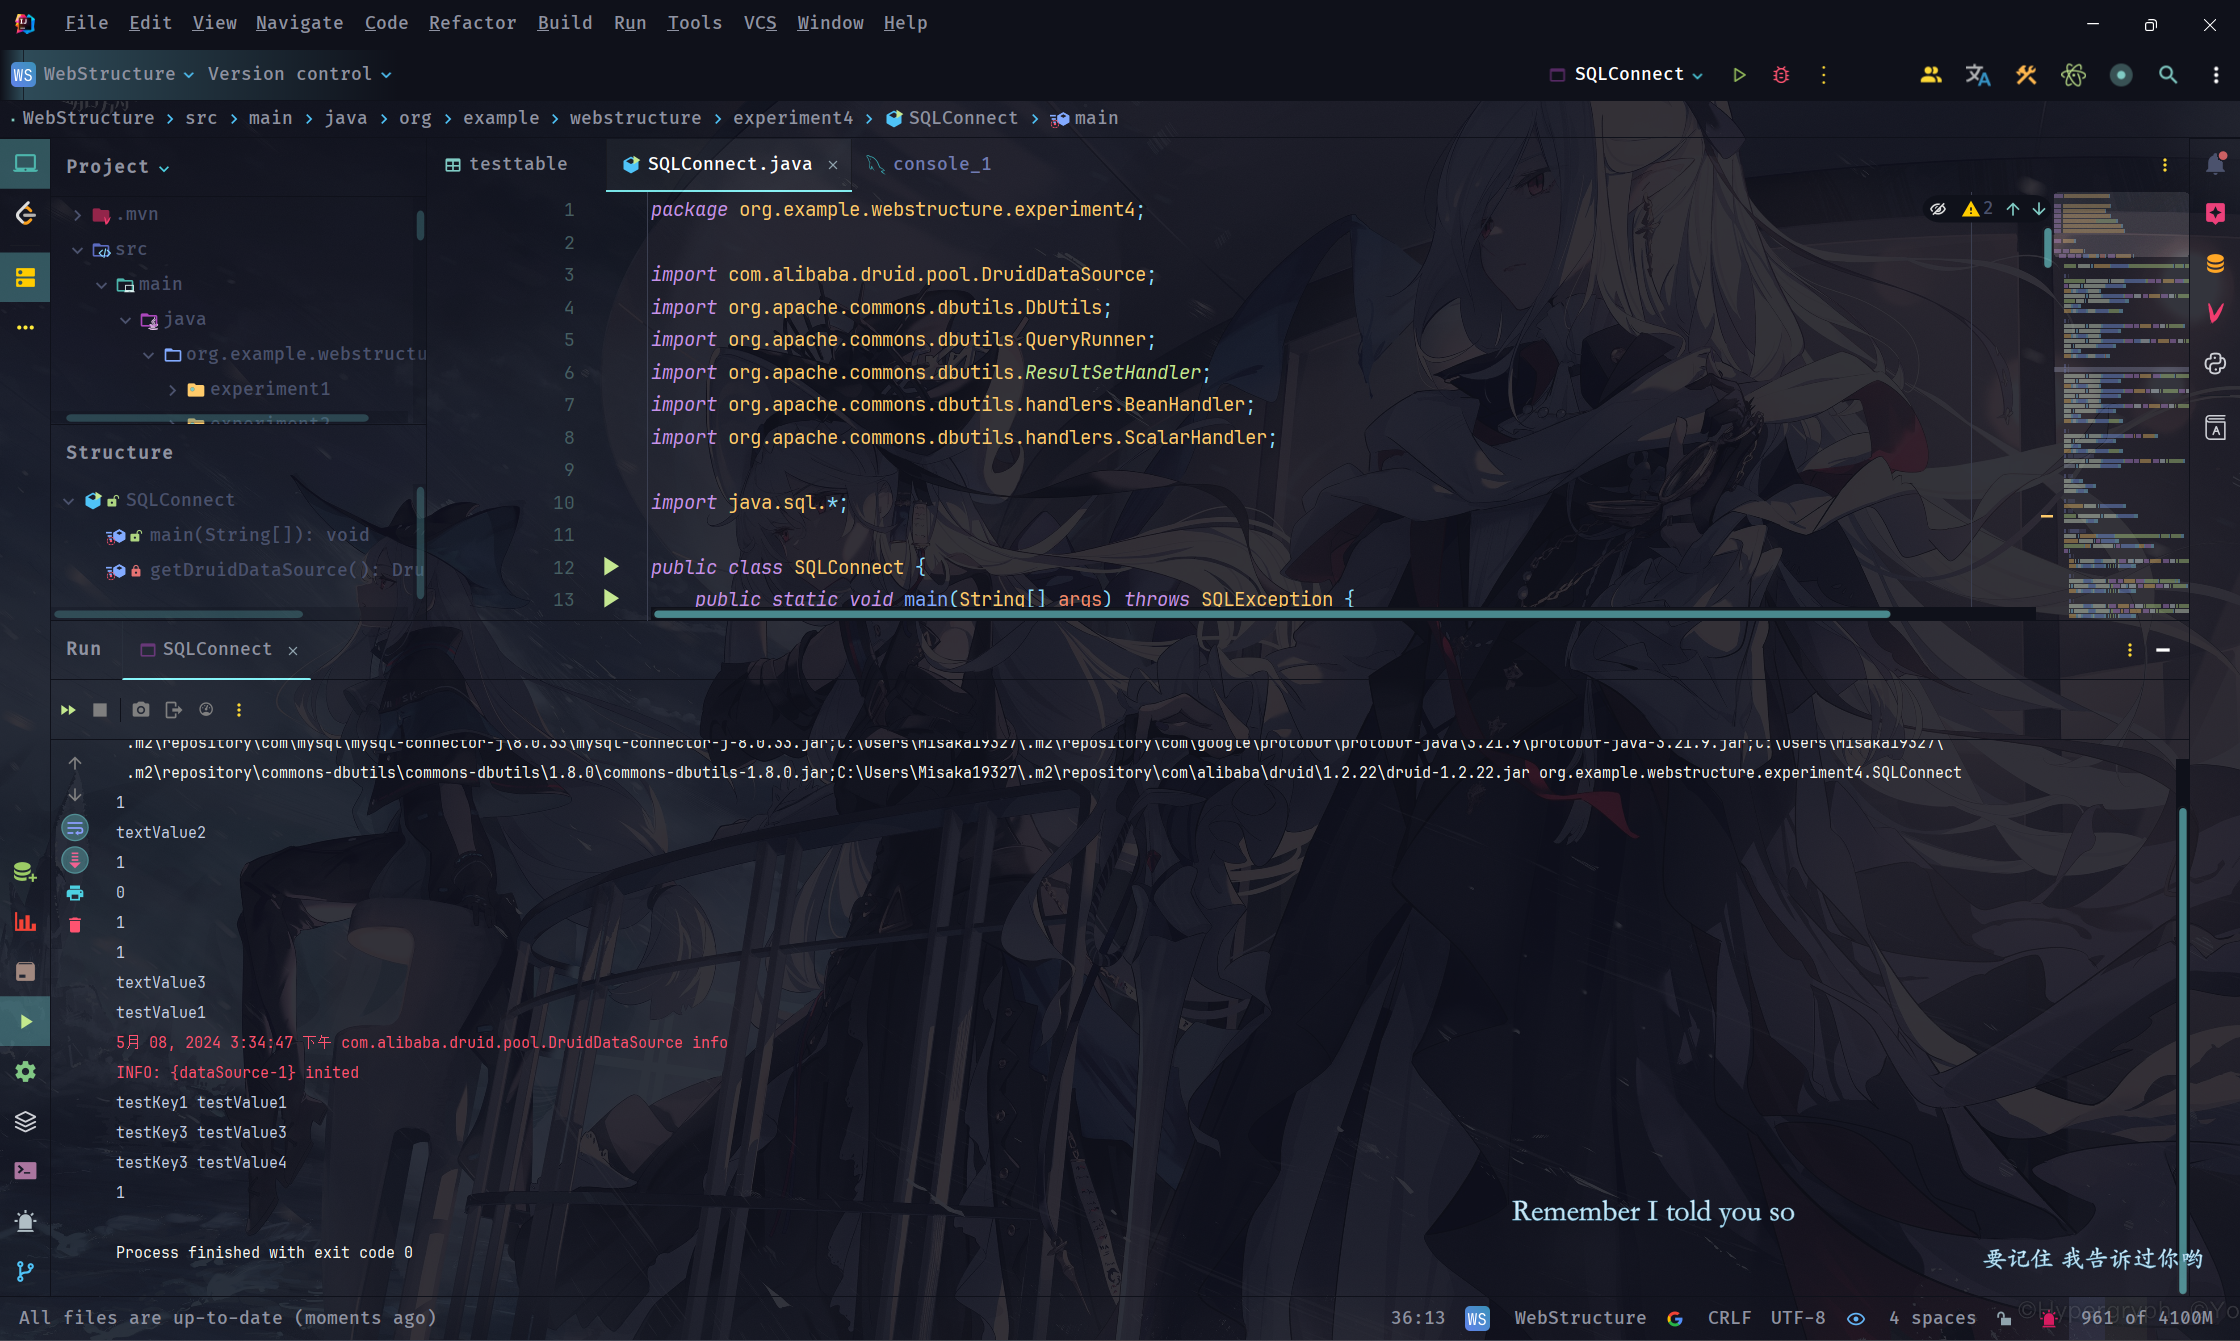This screenshot has height=1341, width=2240.
Task: Rerun SQLConnect in the Run panel
Action: (68, 710)
